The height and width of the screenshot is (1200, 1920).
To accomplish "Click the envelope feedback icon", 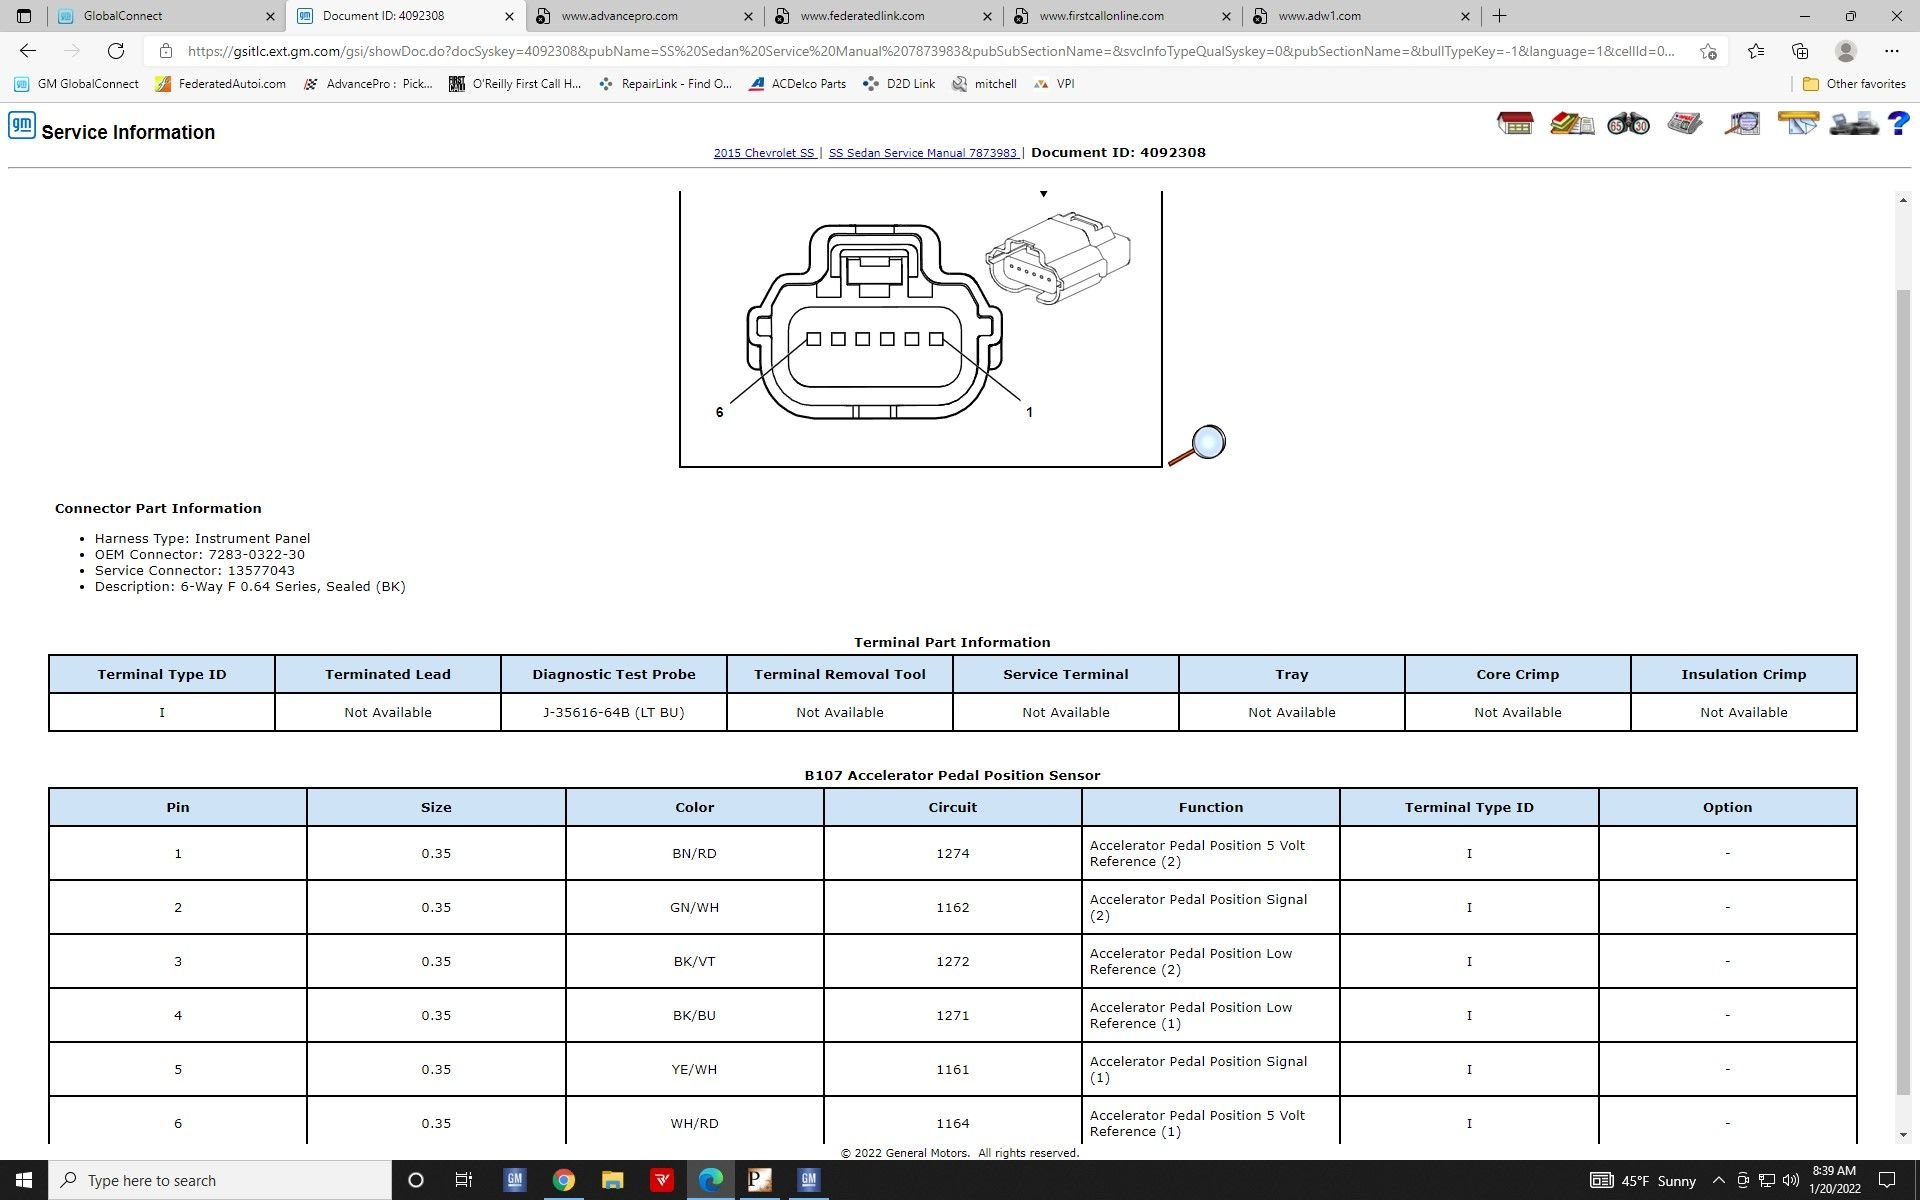I will (x=1797, y=124).
